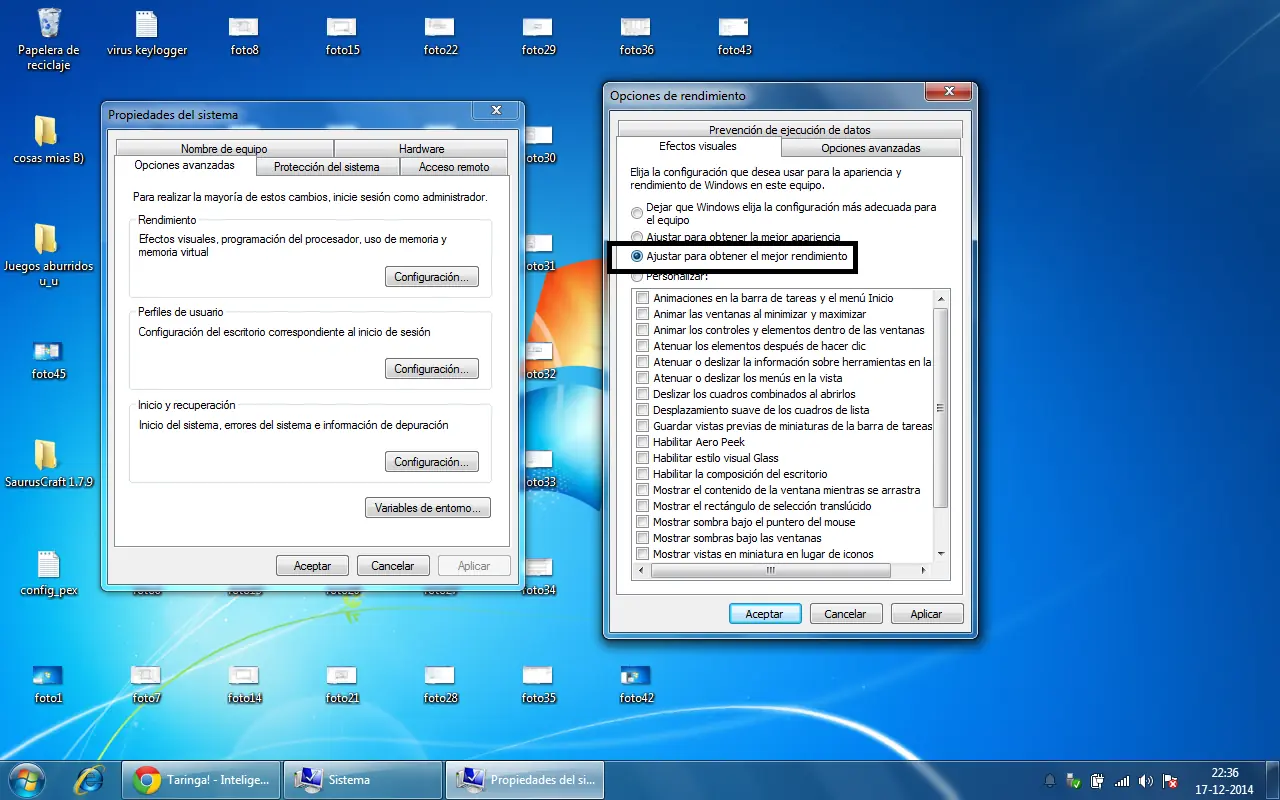Image resolution: width=1280 pixels, height=800 pixels.
Task: Select the foto21 desktop icon
Action: [342, 684]
